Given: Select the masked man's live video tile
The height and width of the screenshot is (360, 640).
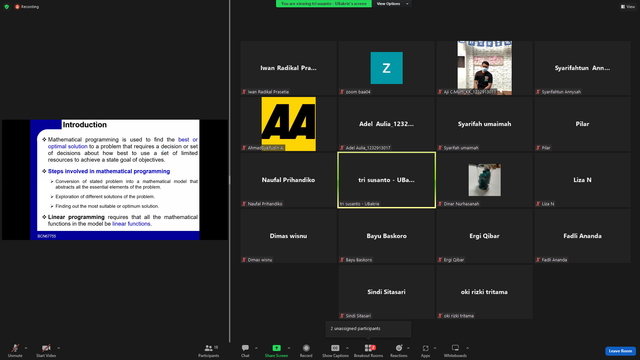Looking at the screenshot, I should tap(484, 68).
